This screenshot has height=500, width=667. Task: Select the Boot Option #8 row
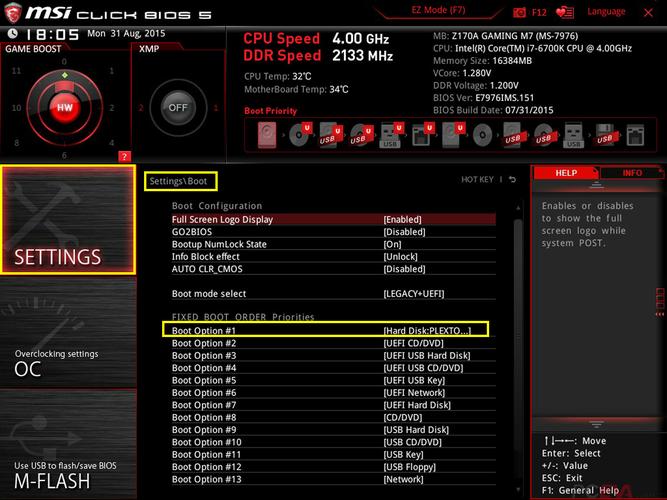334,417
